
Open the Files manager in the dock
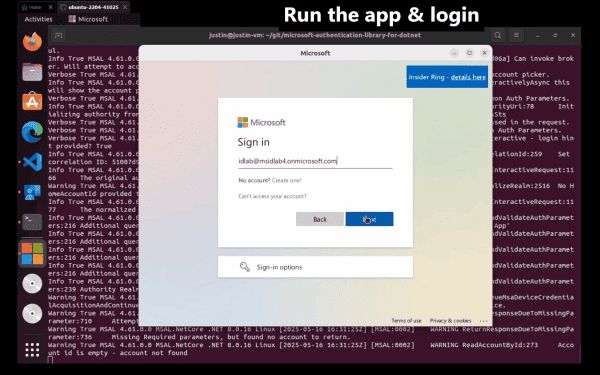(x=32, y=72)
